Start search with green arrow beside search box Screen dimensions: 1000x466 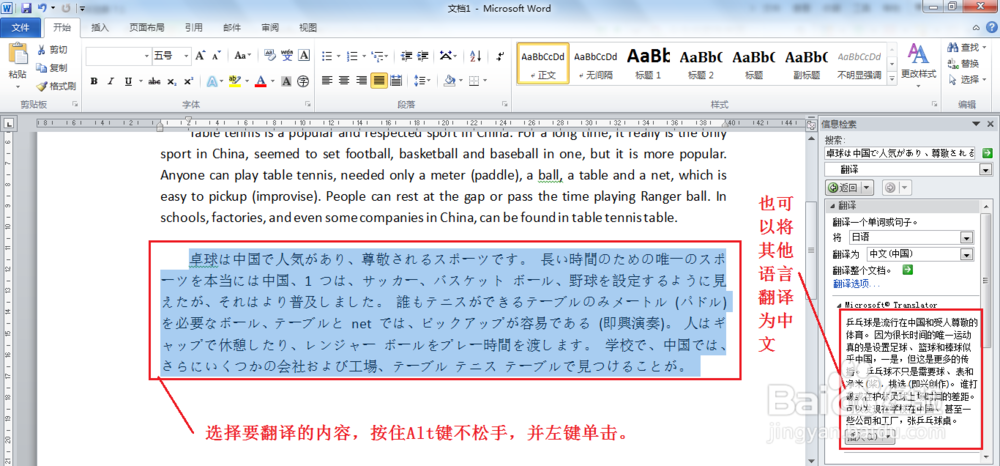(x=987, y=153)
